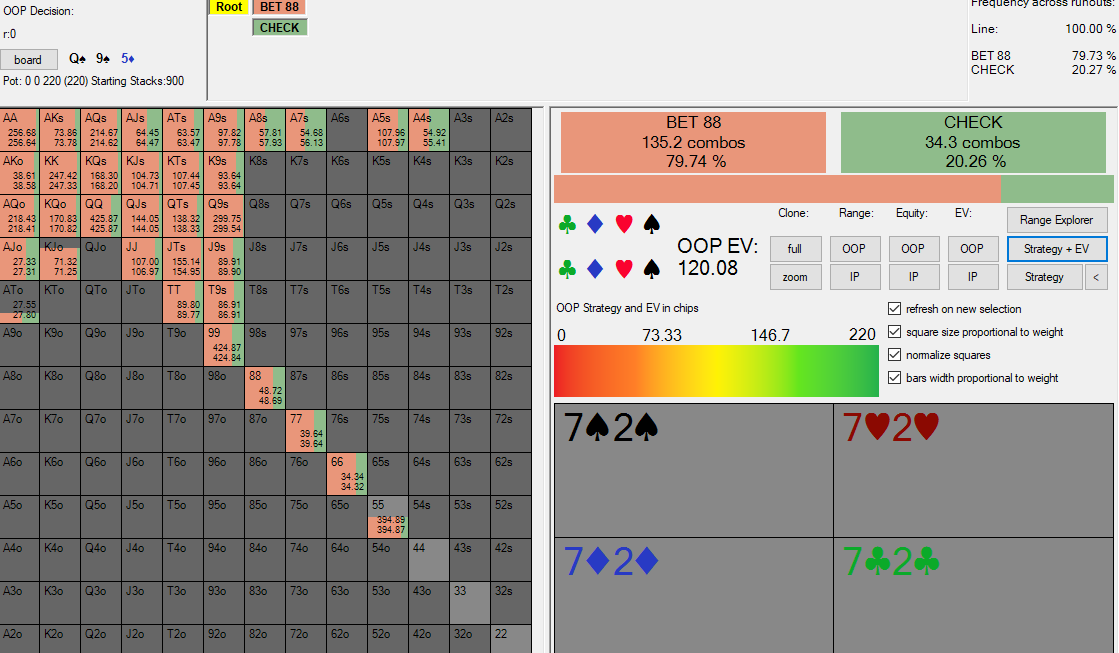Select the QQ cell in the range grid

(101, 216)
